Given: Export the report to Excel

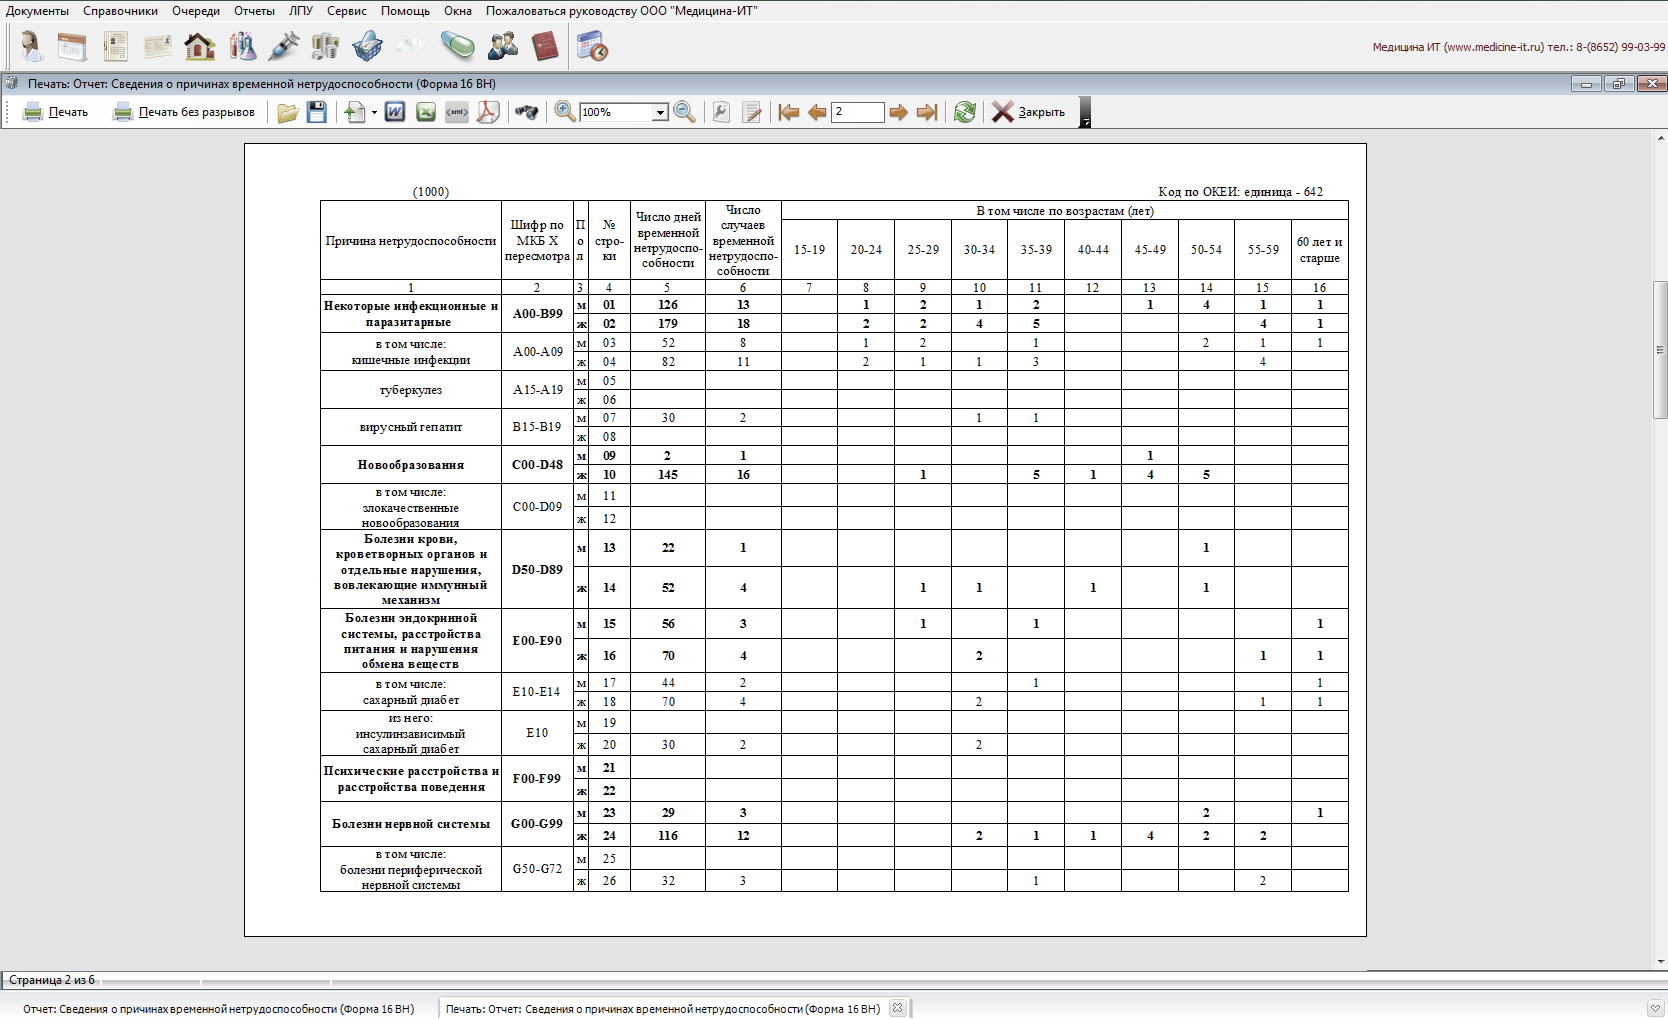Looking at the screenshot, I should click(426, 112).
